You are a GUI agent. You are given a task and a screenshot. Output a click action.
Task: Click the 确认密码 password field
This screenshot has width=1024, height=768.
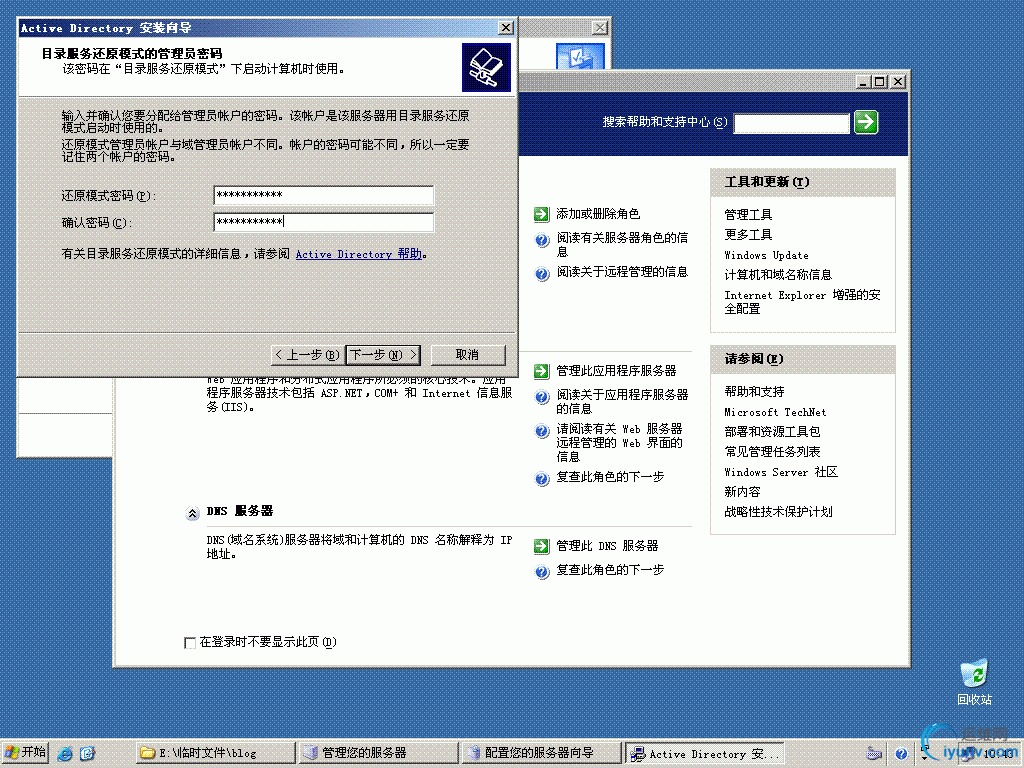(x=324, y=222)
